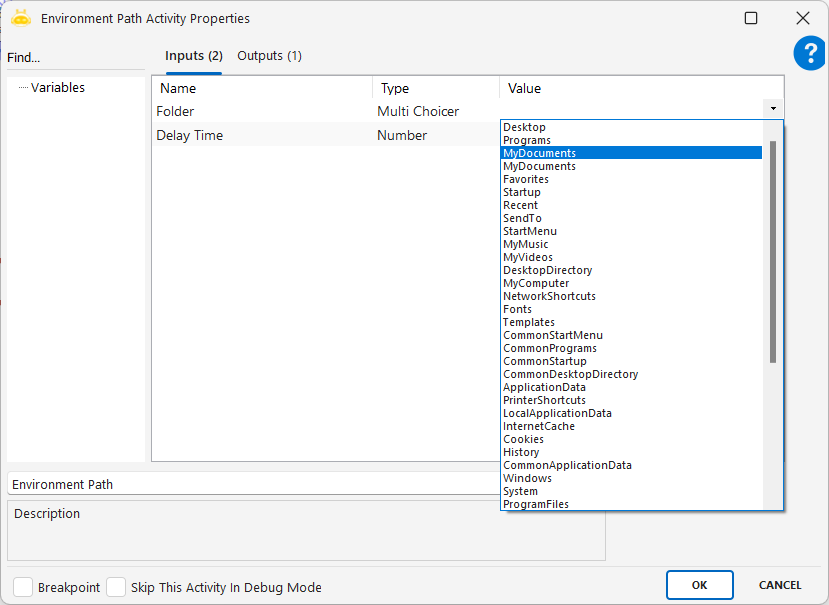The image size is (829, 605).
Task: Pick CommonApplicationData from the dropdown list
Action: tap(567, 465)
